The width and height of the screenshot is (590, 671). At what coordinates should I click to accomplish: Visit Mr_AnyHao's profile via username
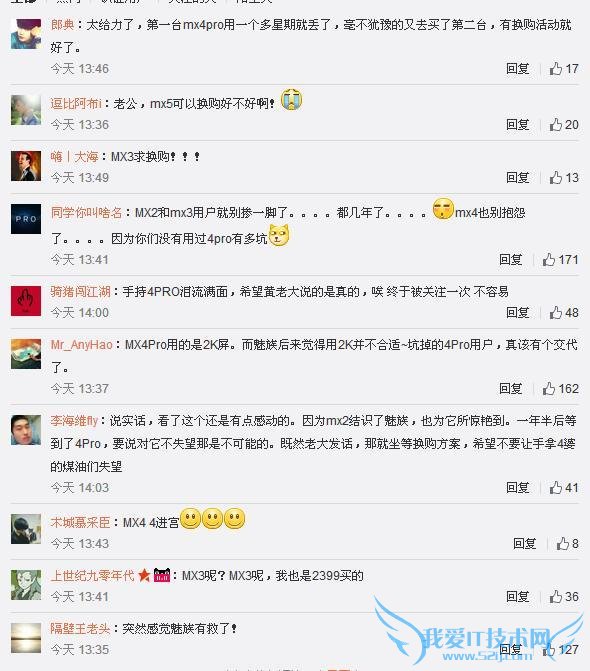81,345
